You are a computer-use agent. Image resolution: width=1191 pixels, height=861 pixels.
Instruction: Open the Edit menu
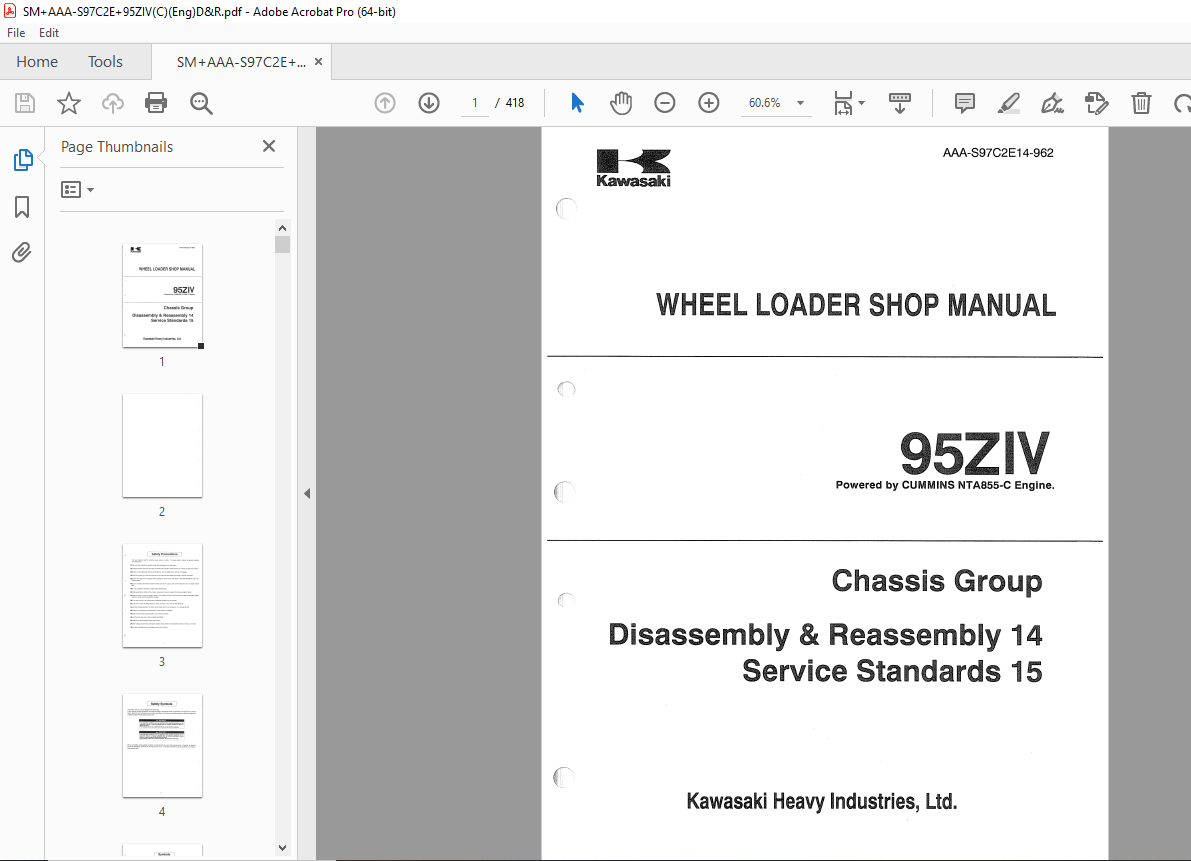49,33
